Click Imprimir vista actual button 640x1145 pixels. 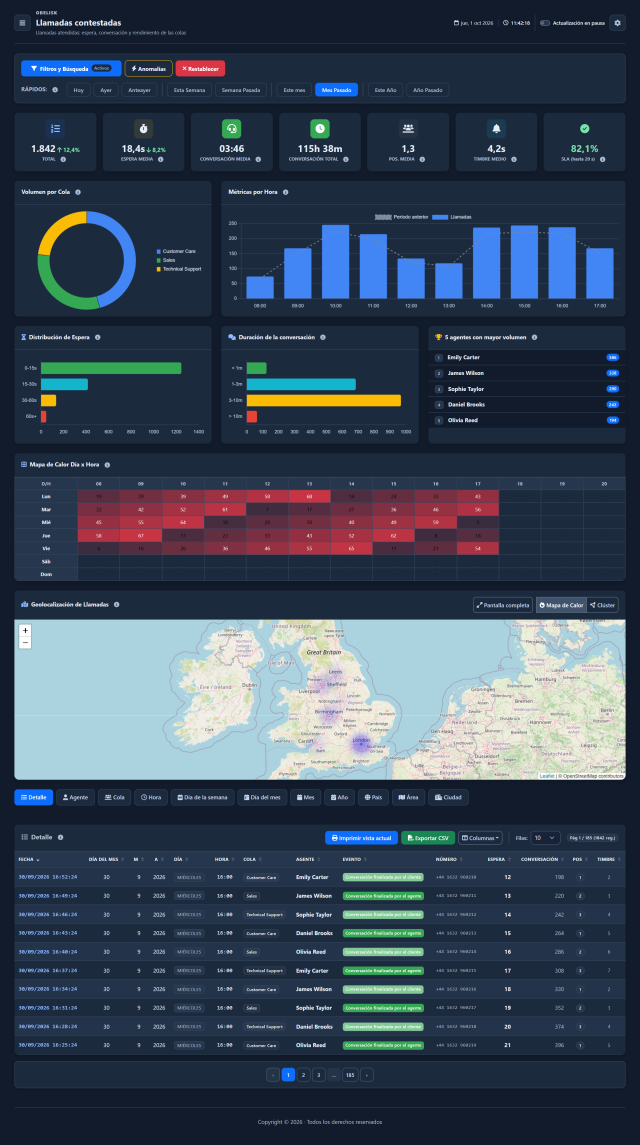pos(362,838)
